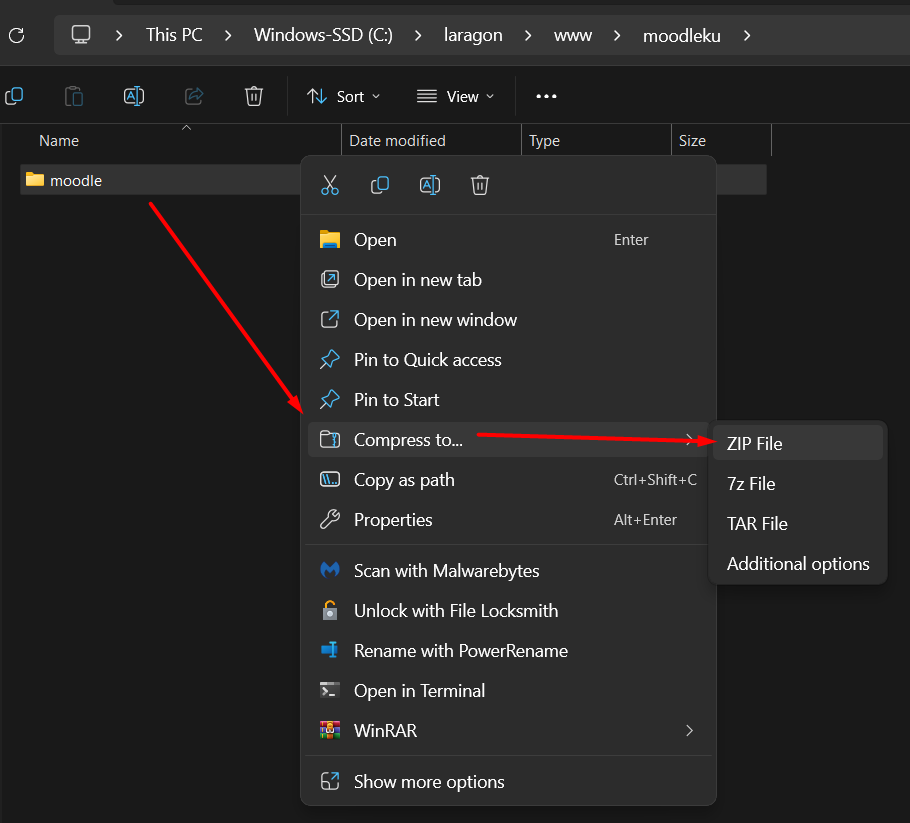This screenshot has height=823, width=910.
Task: Click the Copy icon in context menu
Action: (x=380, y=185)
